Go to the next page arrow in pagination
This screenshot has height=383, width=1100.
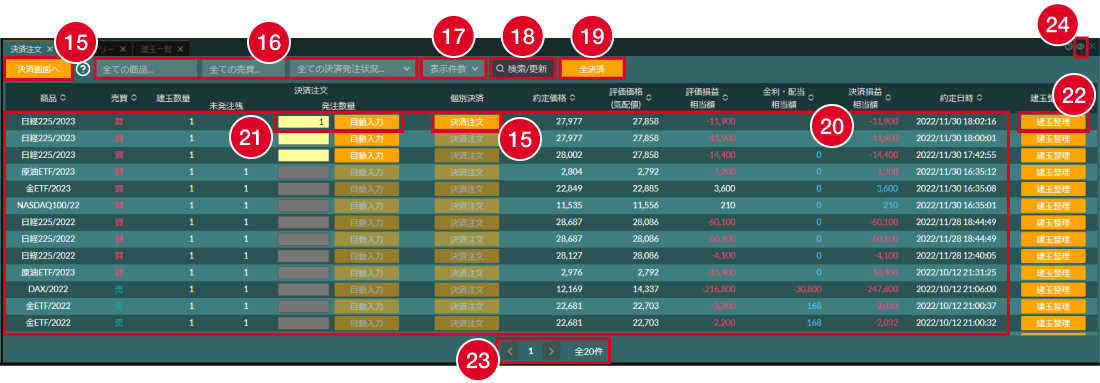coord(552,350)
